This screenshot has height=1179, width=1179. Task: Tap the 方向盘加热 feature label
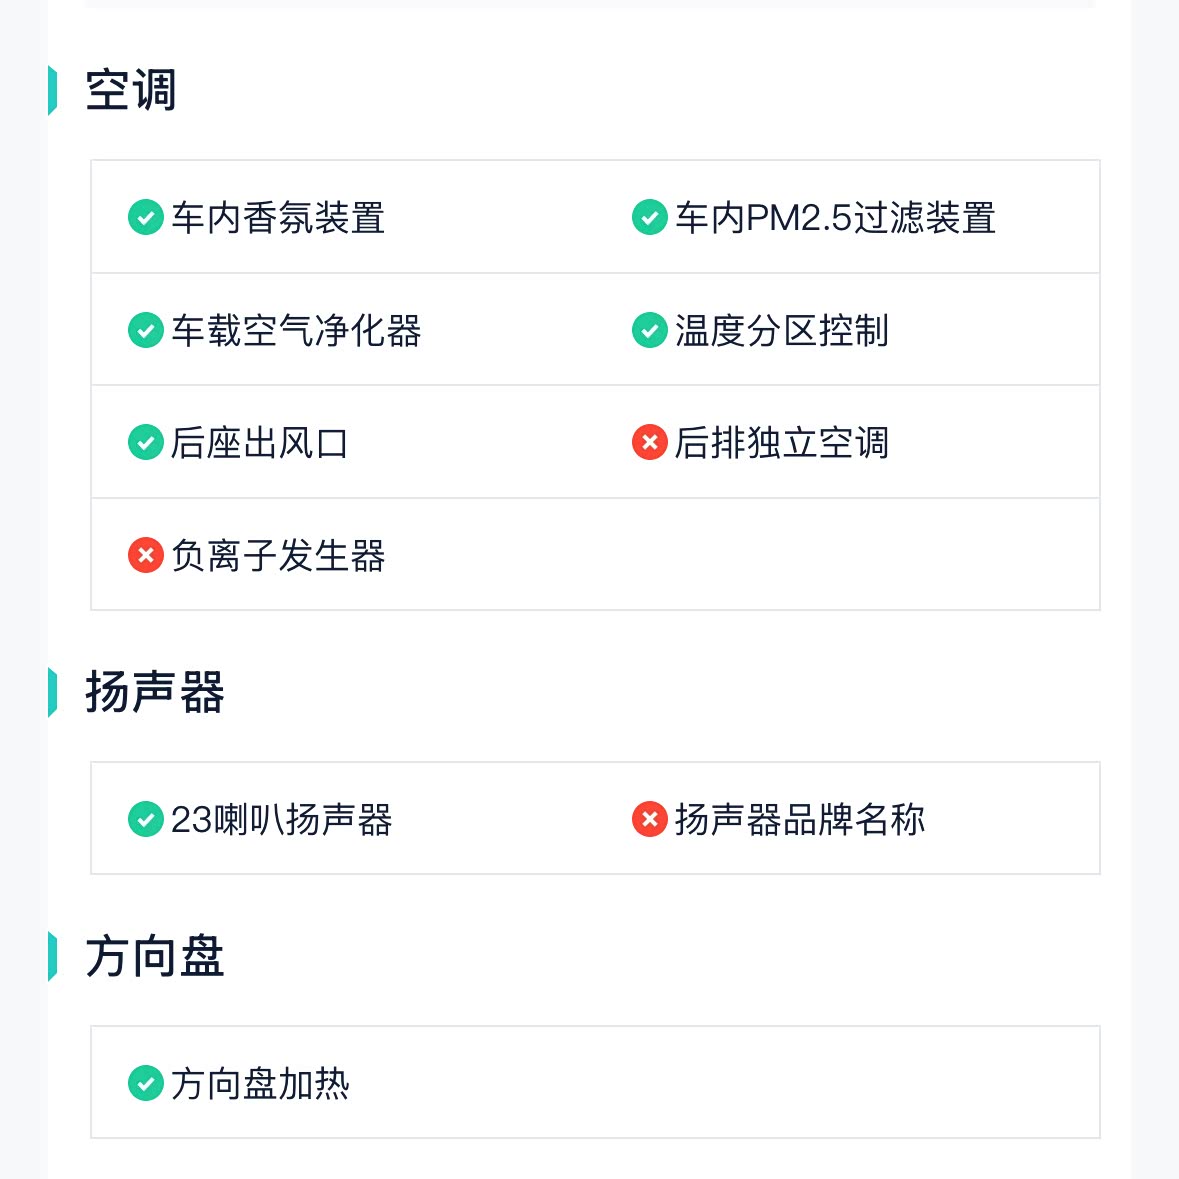(260, 1084)
